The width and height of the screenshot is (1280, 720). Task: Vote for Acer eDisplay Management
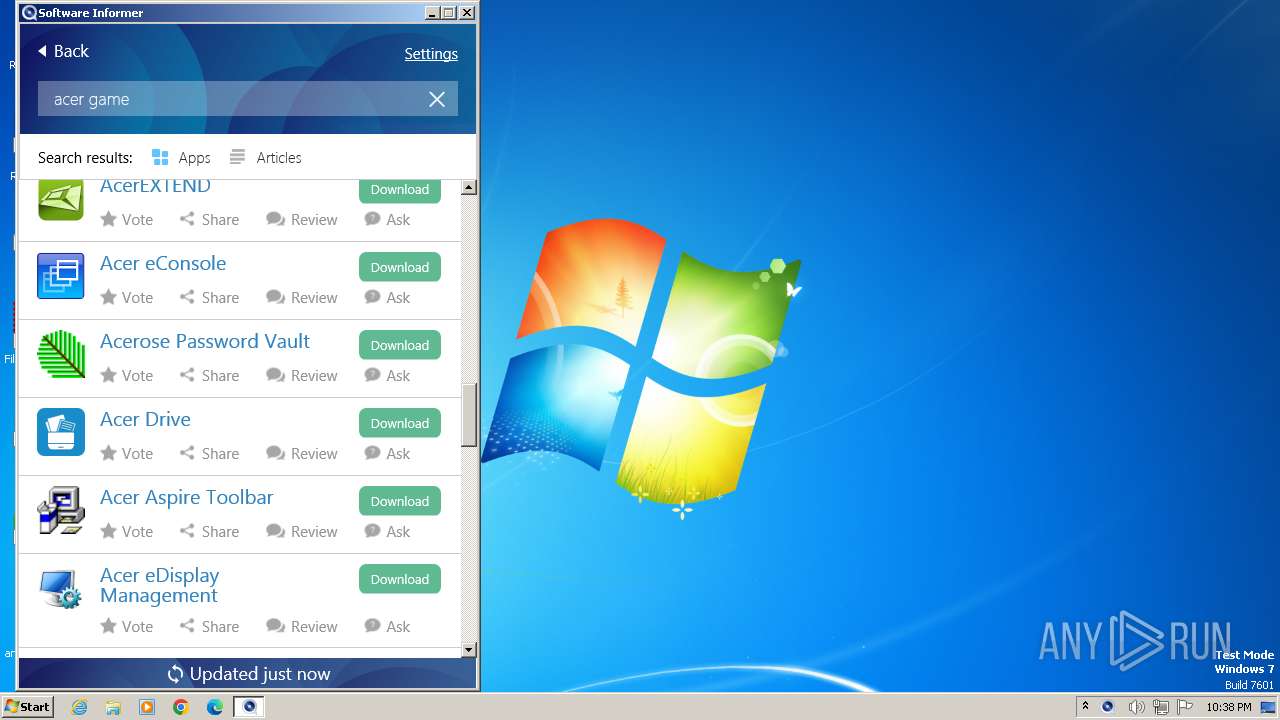pyautogui.click(x=126, y=626)
